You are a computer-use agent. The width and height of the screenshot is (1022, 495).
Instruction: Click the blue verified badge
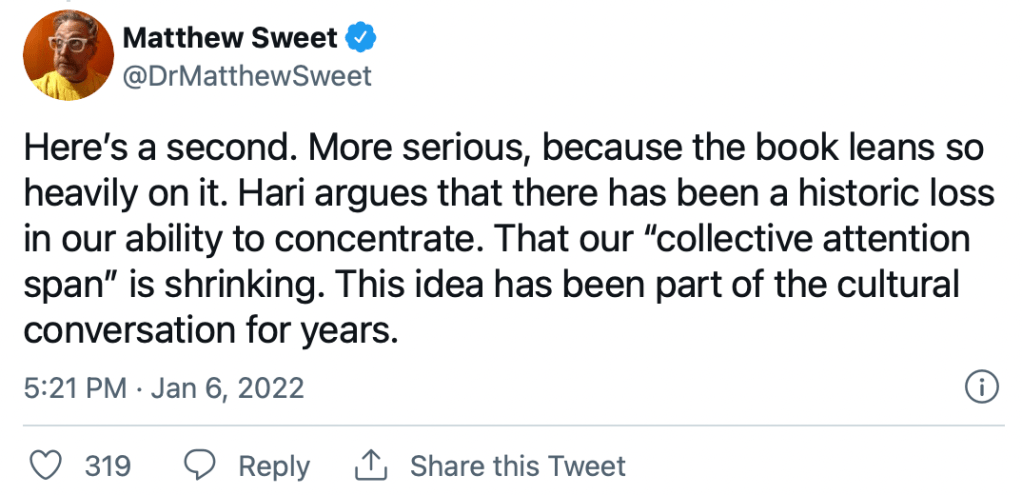358,39
